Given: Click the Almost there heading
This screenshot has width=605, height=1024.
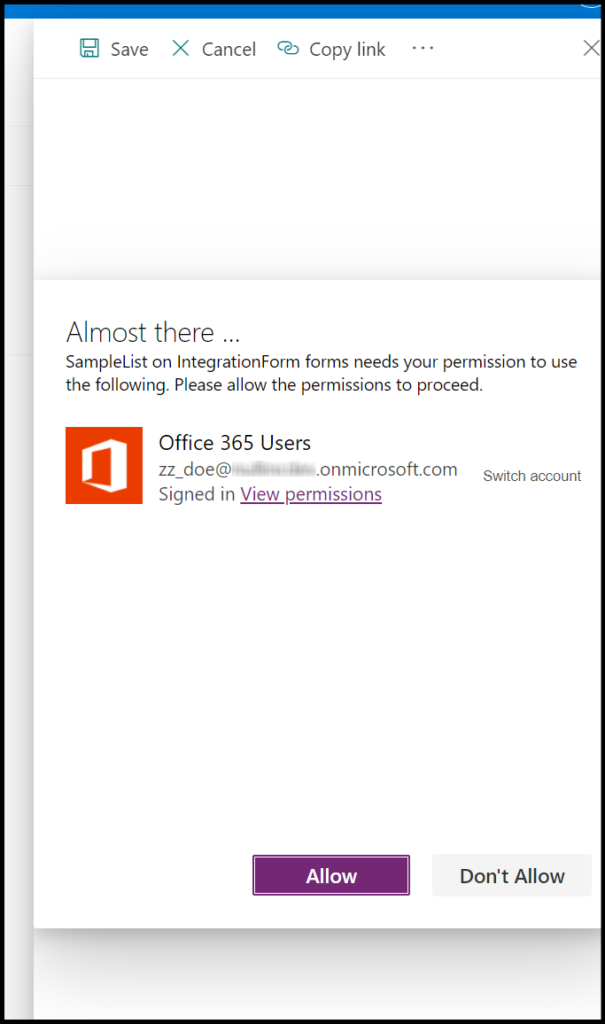Looking at the screenshot, I should pyautogui.click(x=153, y=332).
